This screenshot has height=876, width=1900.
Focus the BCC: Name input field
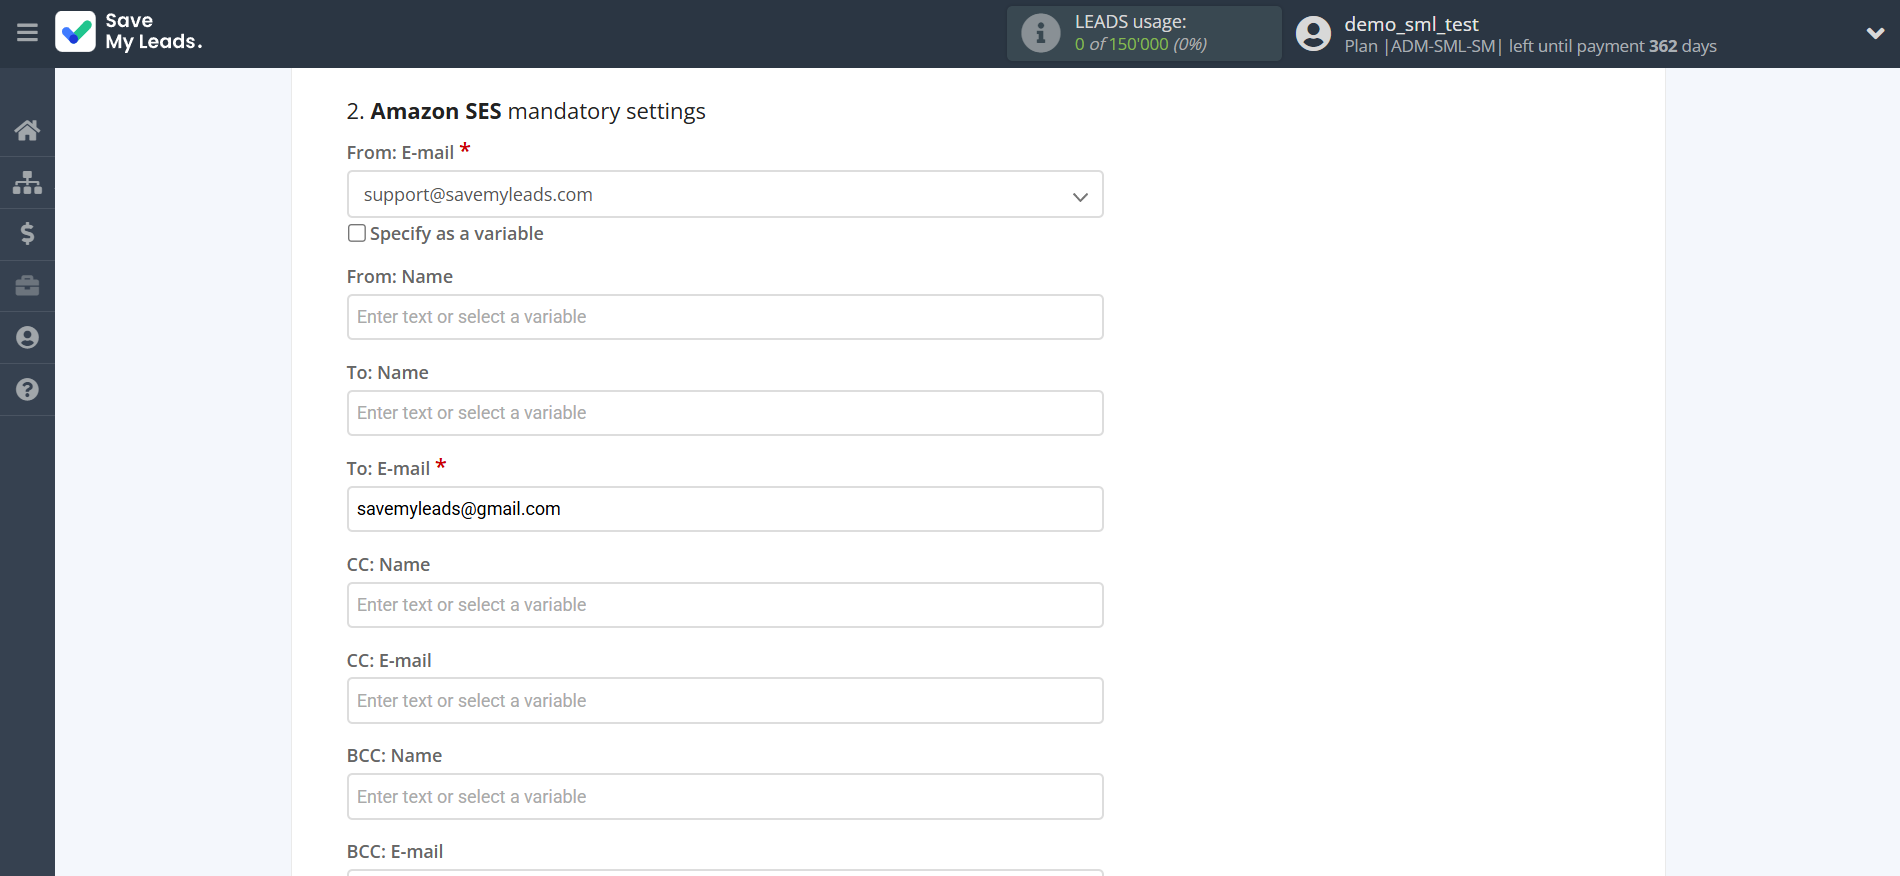[x=724, y=797]
